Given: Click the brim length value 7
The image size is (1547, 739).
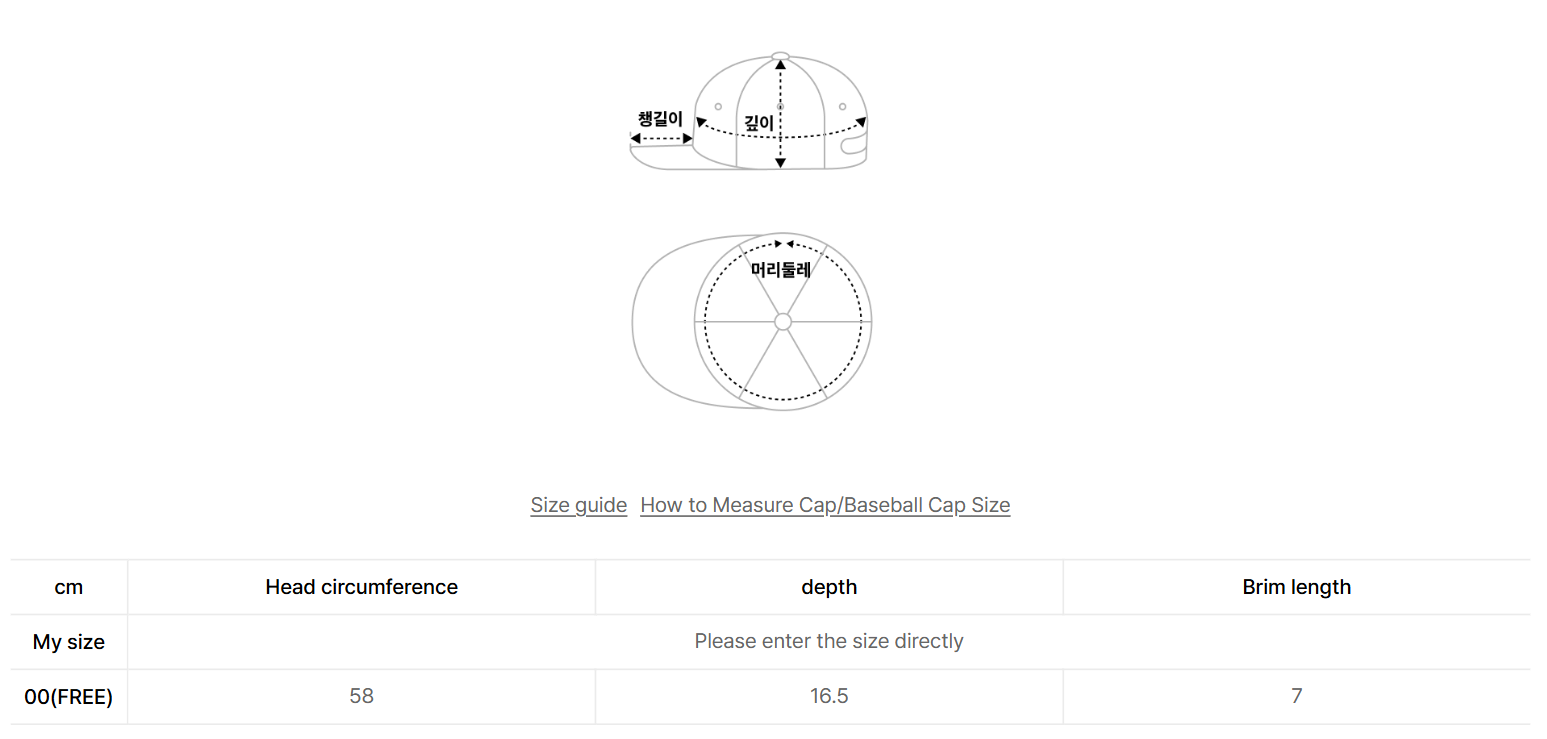Looking at the screenshot, I should coord(1296,696).
